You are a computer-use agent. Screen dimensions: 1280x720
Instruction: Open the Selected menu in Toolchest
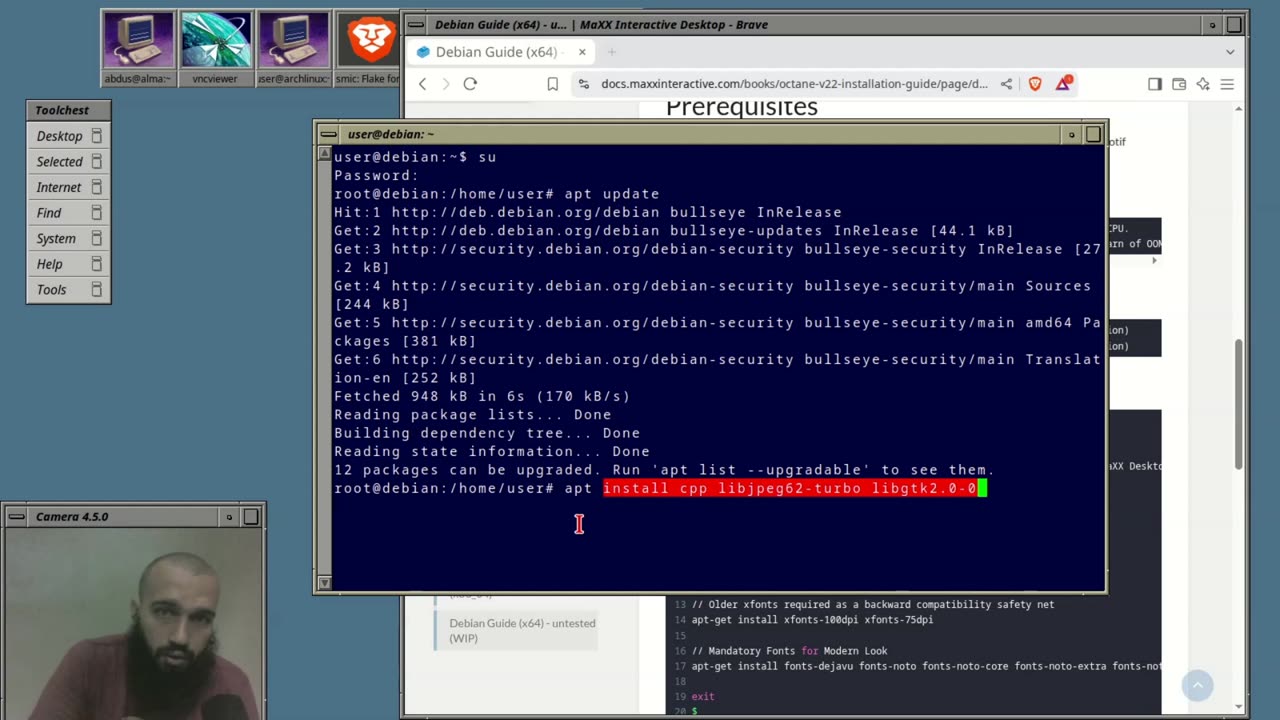click(x=68, y=161)
